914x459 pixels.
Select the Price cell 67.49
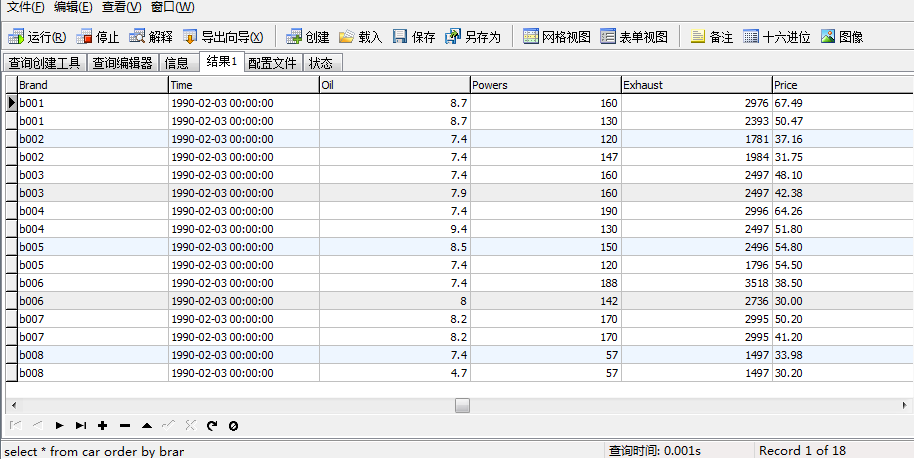coord(843,103)
